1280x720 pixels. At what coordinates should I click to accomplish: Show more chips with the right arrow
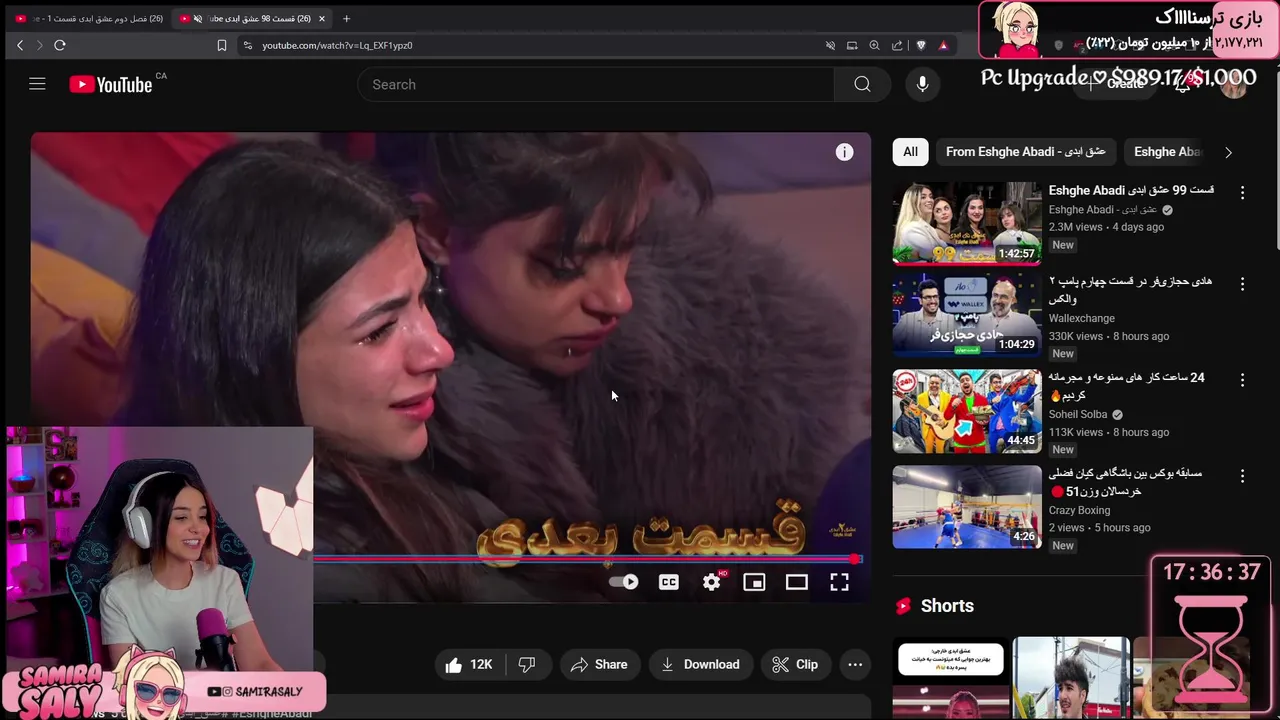click(x=1228, y=152)
